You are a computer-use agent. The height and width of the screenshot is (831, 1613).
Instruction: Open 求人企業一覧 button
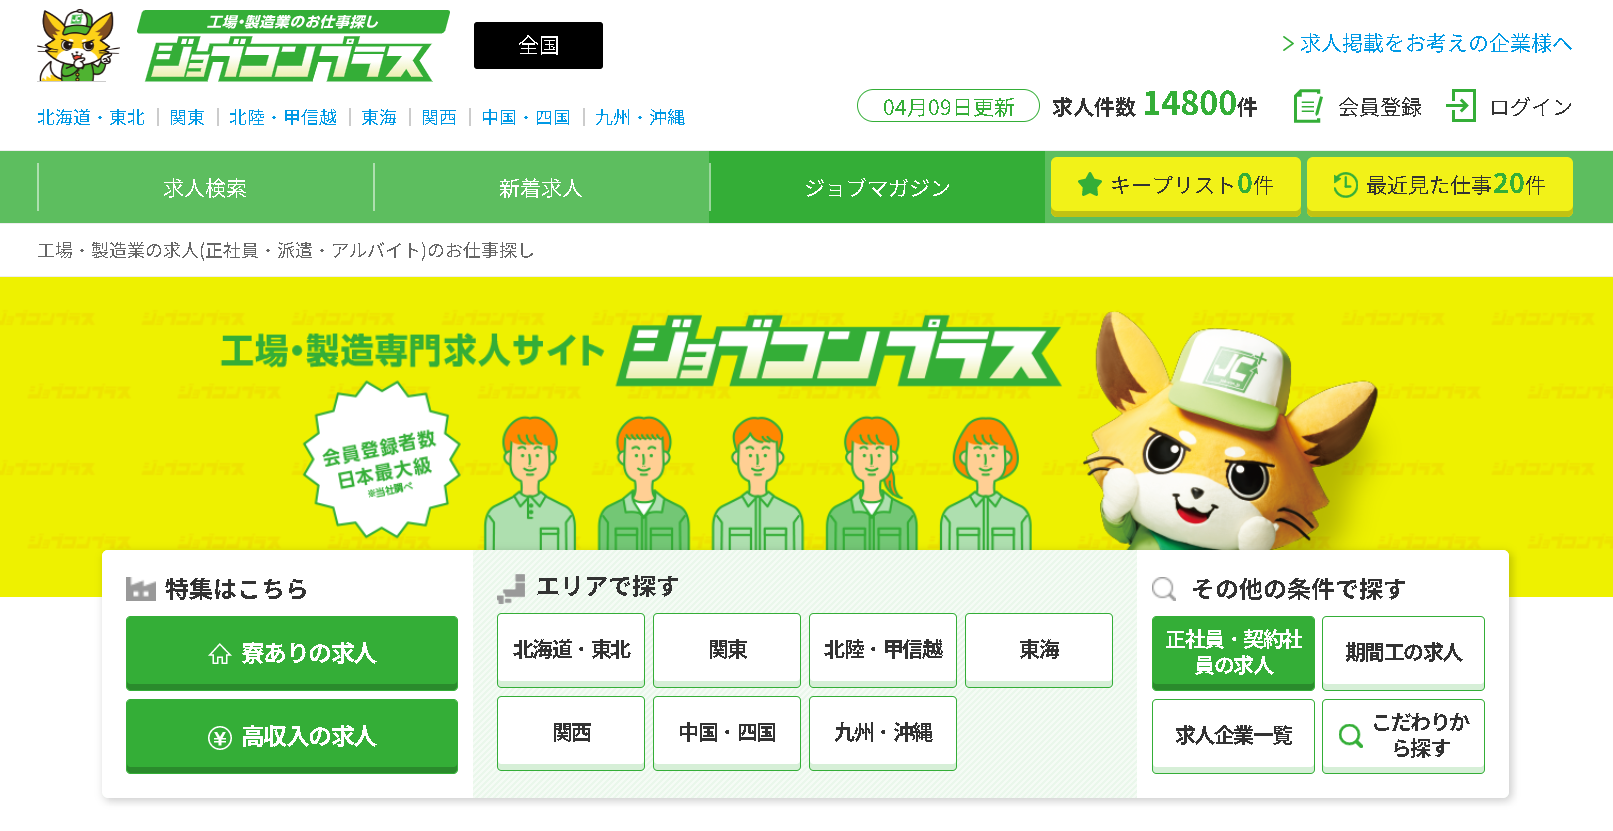tap(1233, 736)
